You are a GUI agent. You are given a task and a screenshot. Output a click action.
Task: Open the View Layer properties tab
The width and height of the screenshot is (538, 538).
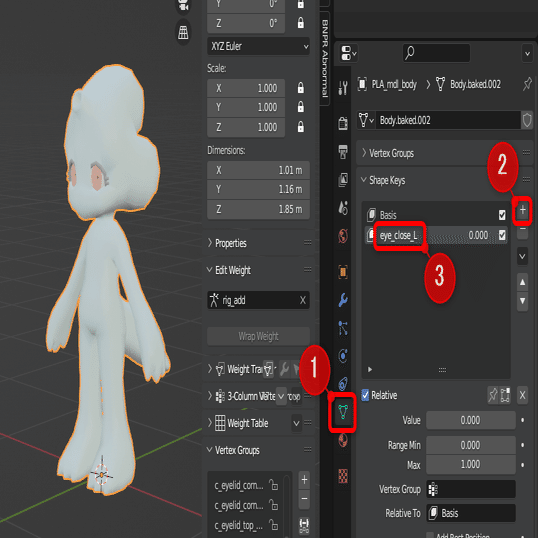click(343, 179)
